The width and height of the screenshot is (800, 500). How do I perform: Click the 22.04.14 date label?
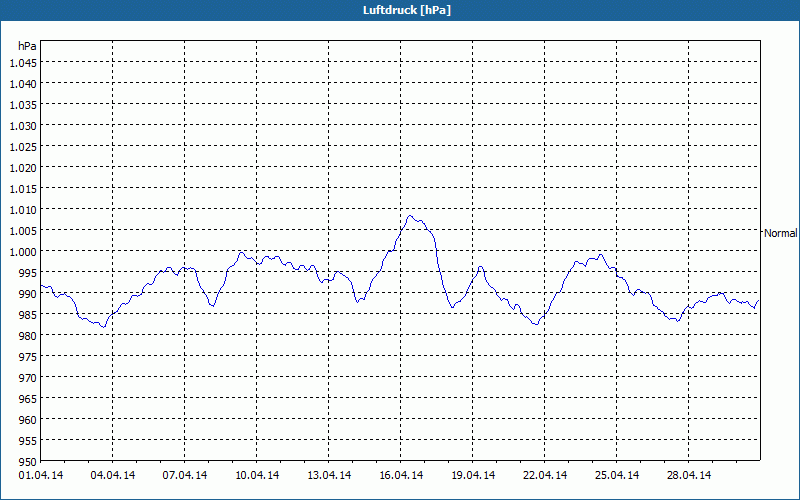(545, 475)
